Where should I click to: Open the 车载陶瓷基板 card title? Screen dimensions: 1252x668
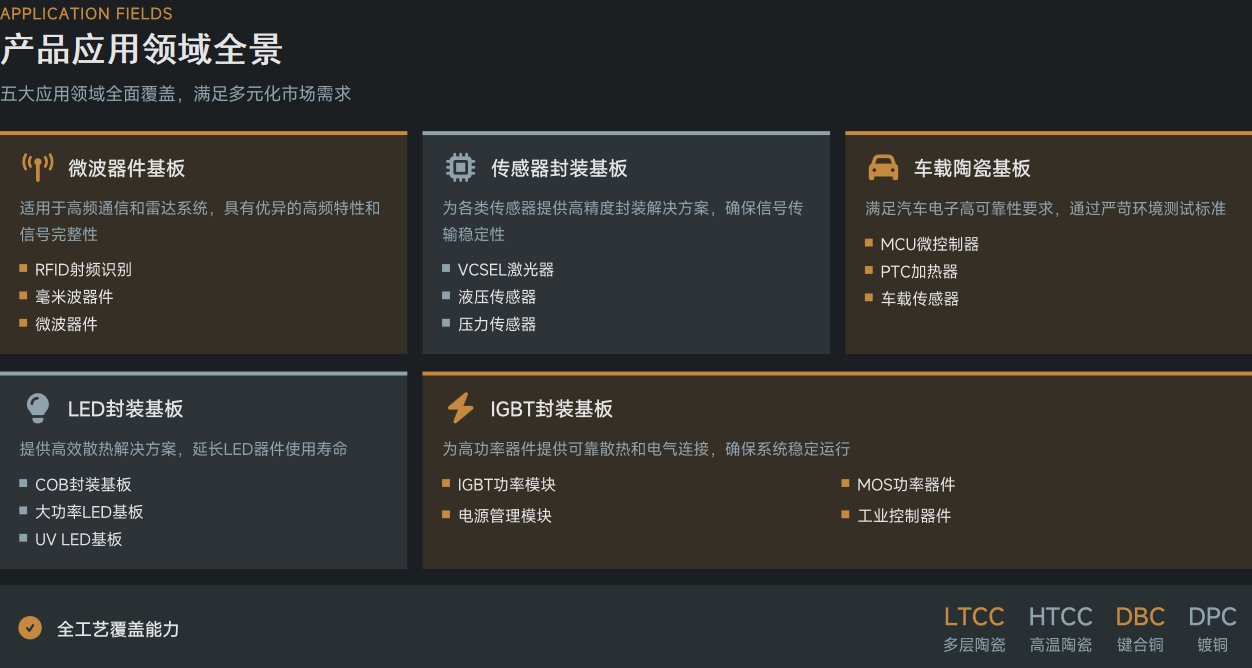pos(972,169)
